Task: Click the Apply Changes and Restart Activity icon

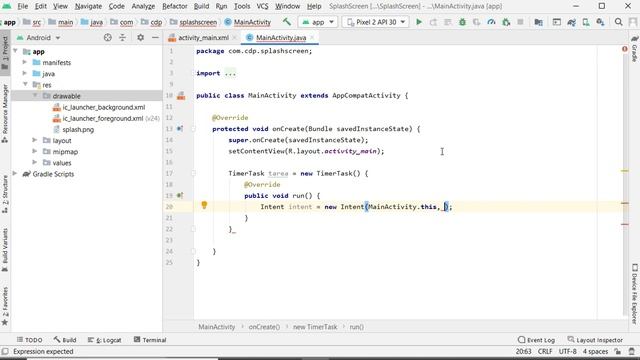Action: pos(433,22)
